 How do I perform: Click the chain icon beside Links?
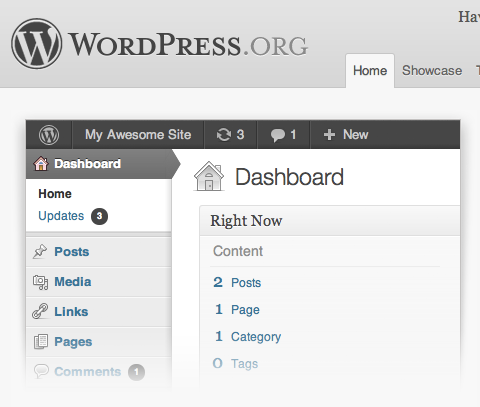(x=40, y=311)
